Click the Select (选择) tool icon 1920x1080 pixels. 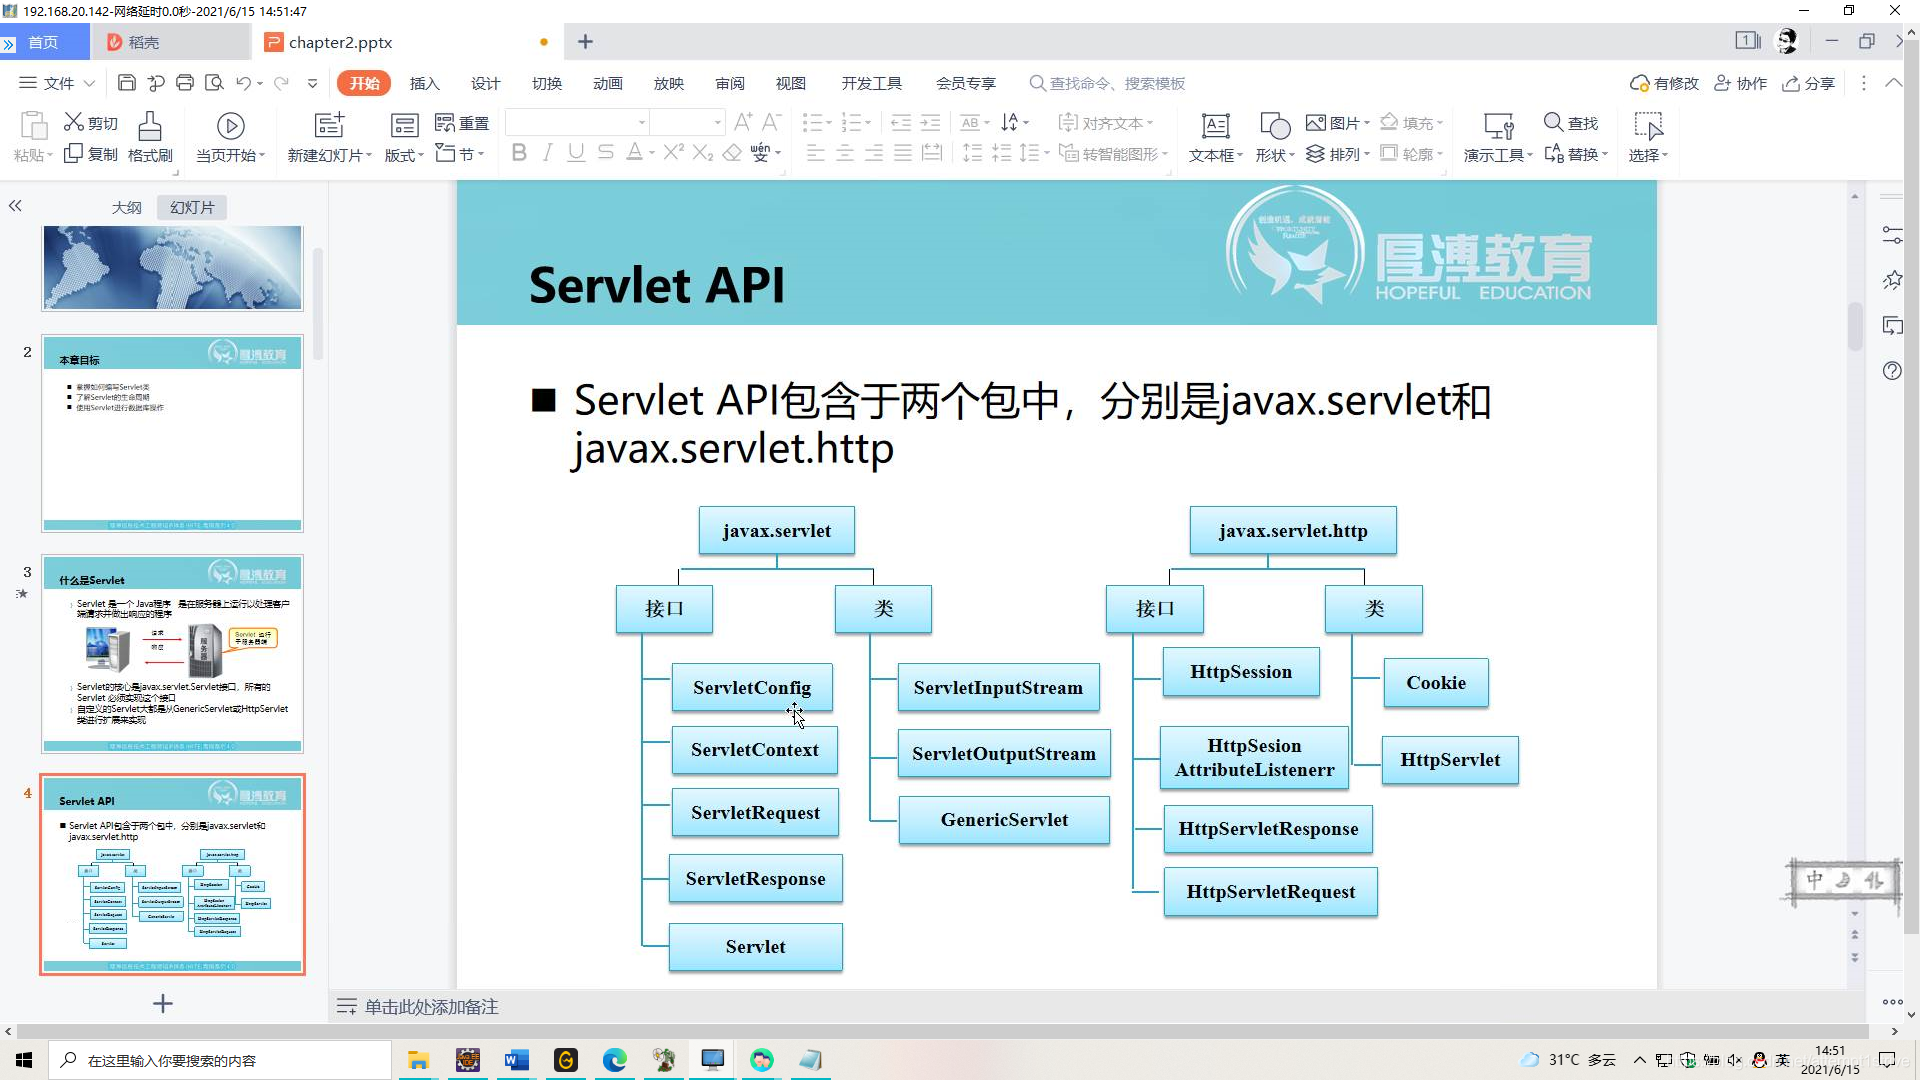click(x=1648, y=126)
